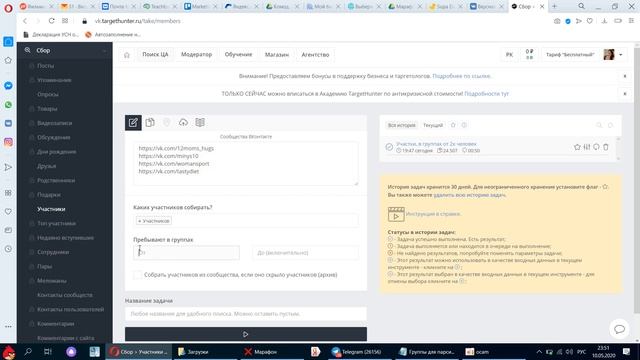Open Товары in sidebar
The image size is (640, 360).
point(47,109)
